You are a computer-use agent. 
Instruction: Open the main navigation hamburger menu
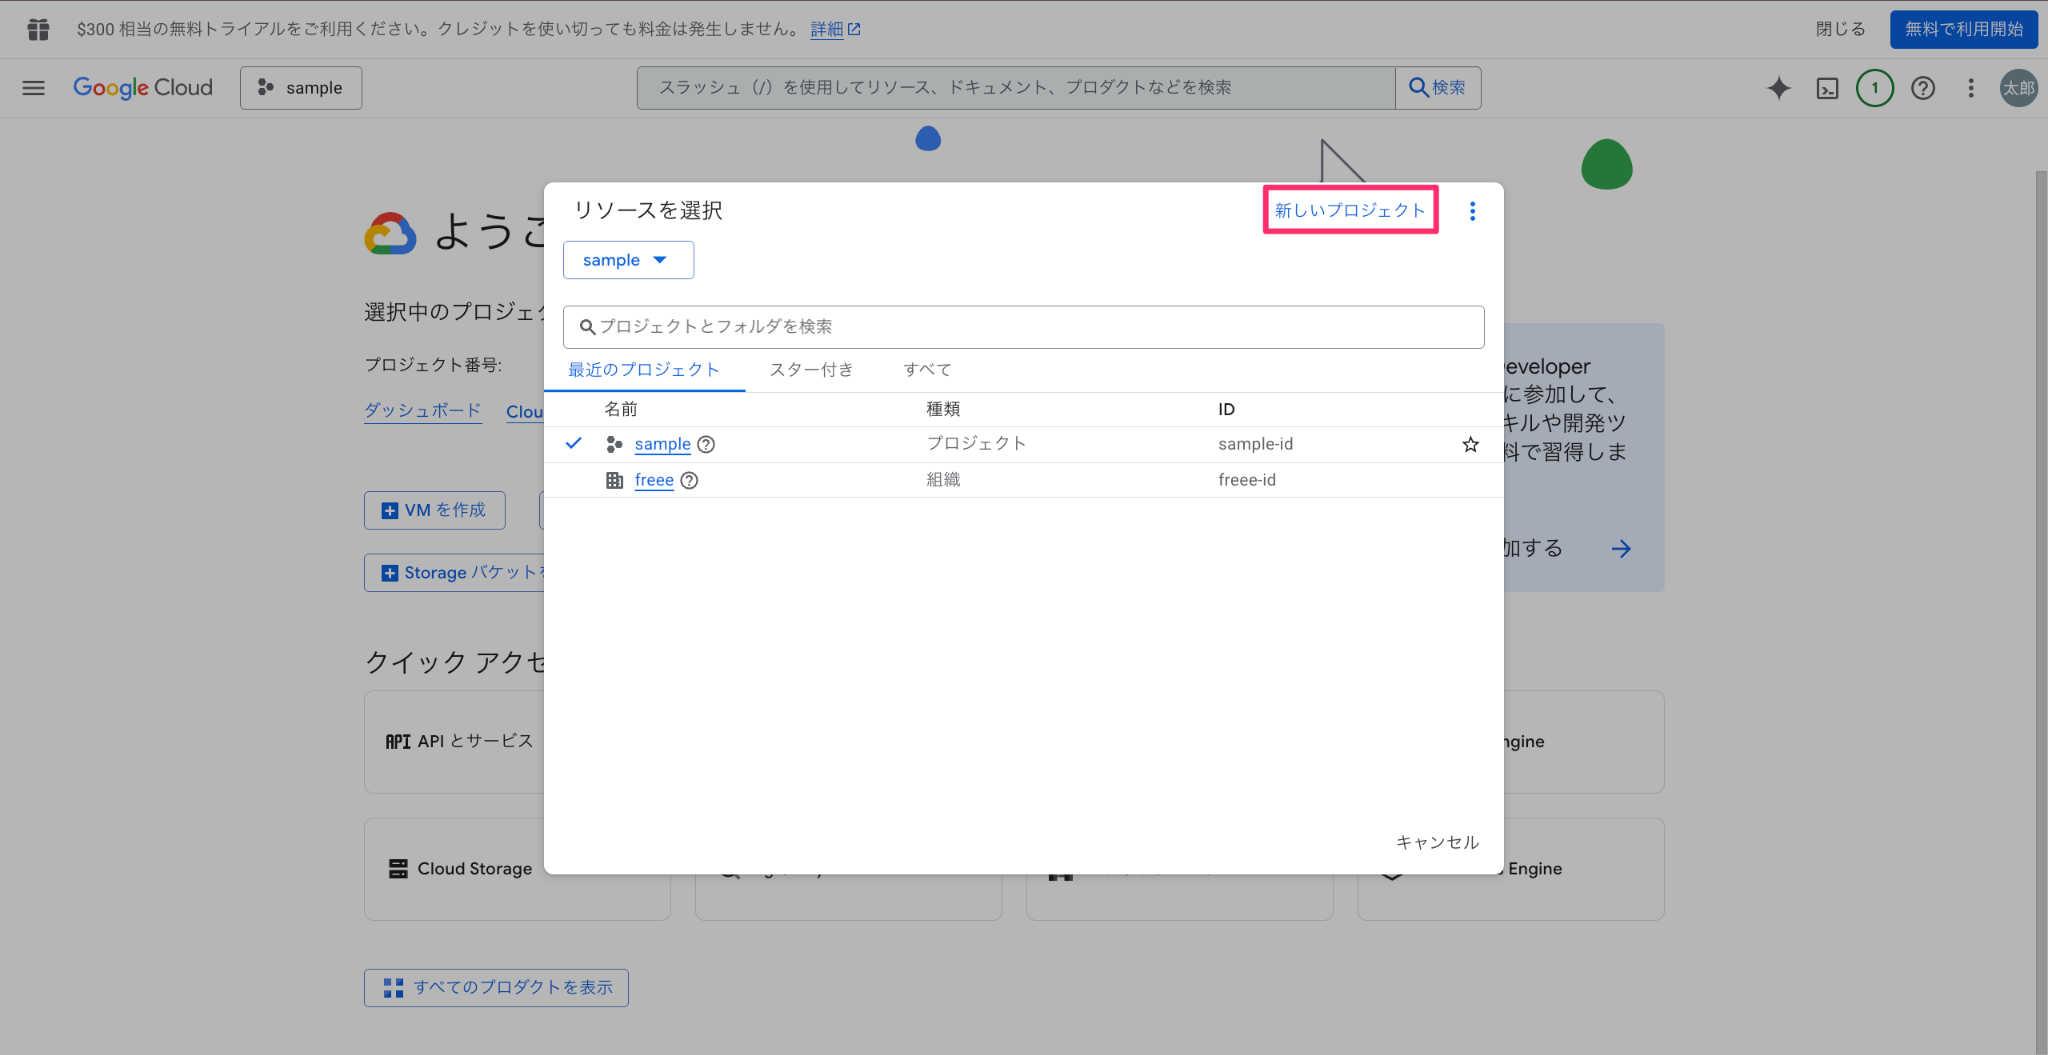pyautogui.click(x=34, y=88)
